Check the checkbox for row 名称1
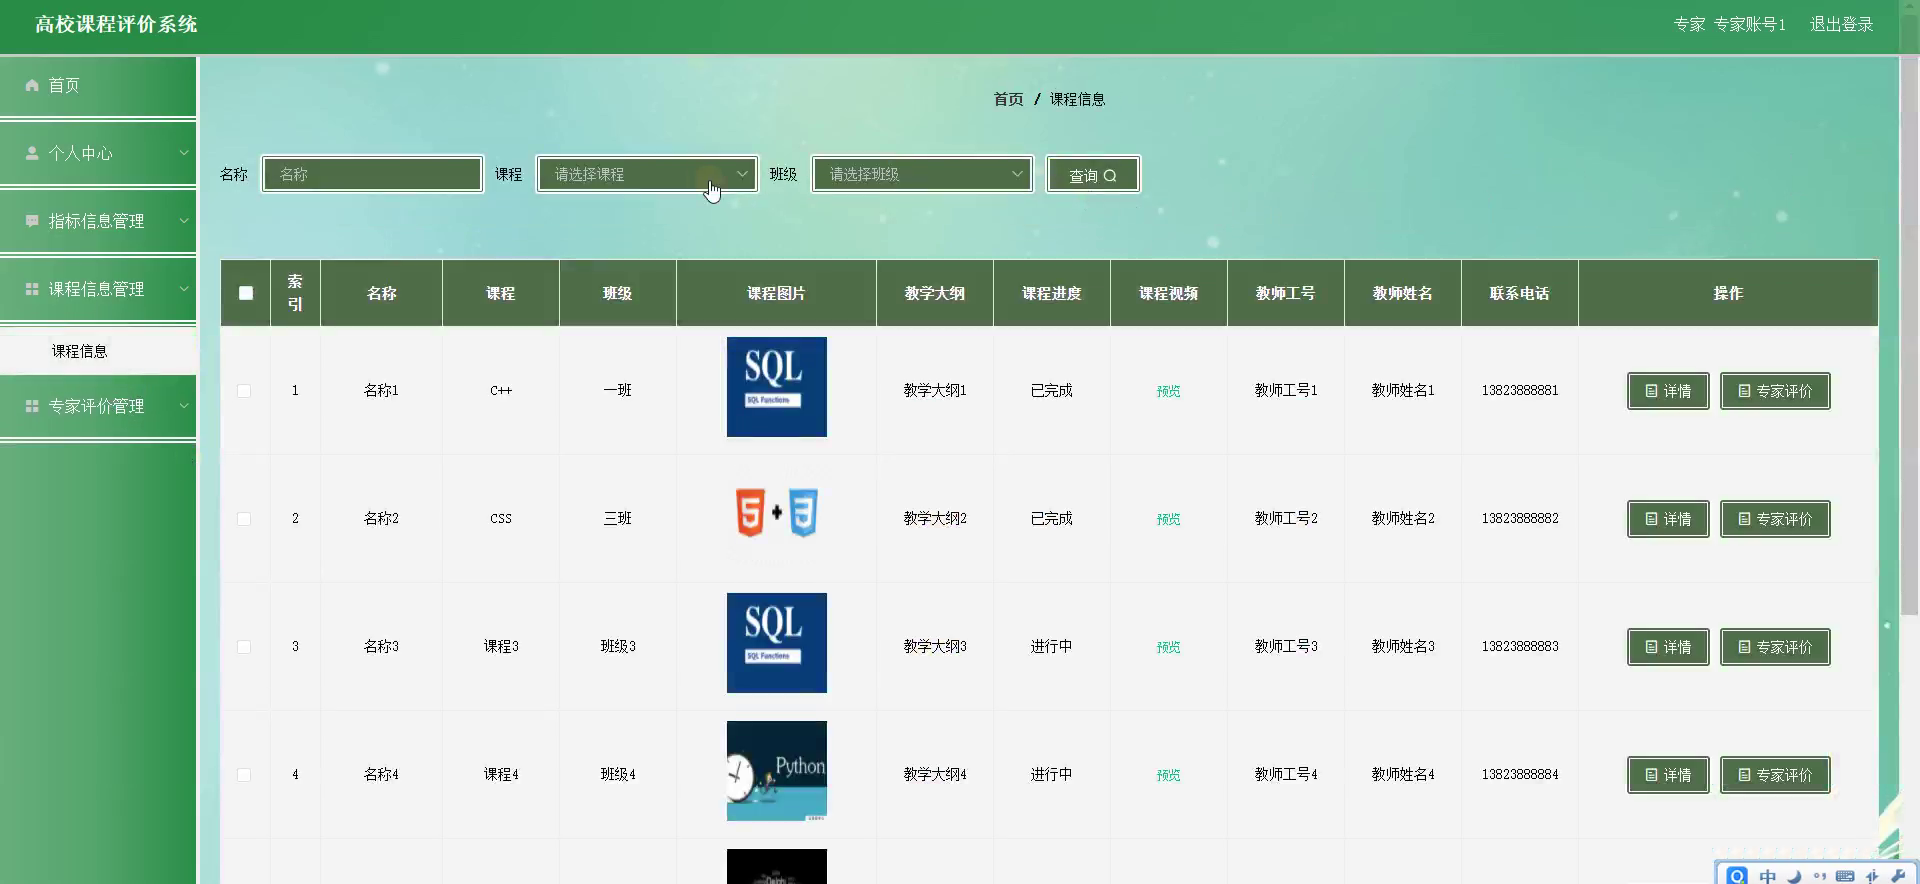The height and width of the screenshot is (884, 1920). click(x=244, y=391)
